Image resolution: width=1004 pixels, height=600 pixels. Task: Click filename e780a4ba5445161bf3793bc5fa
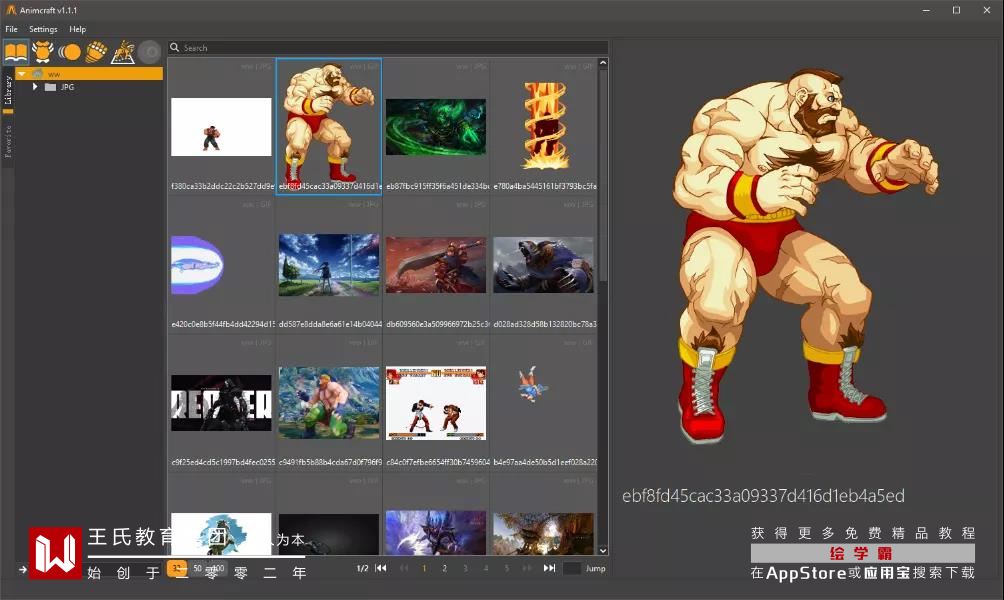point(545,186)
